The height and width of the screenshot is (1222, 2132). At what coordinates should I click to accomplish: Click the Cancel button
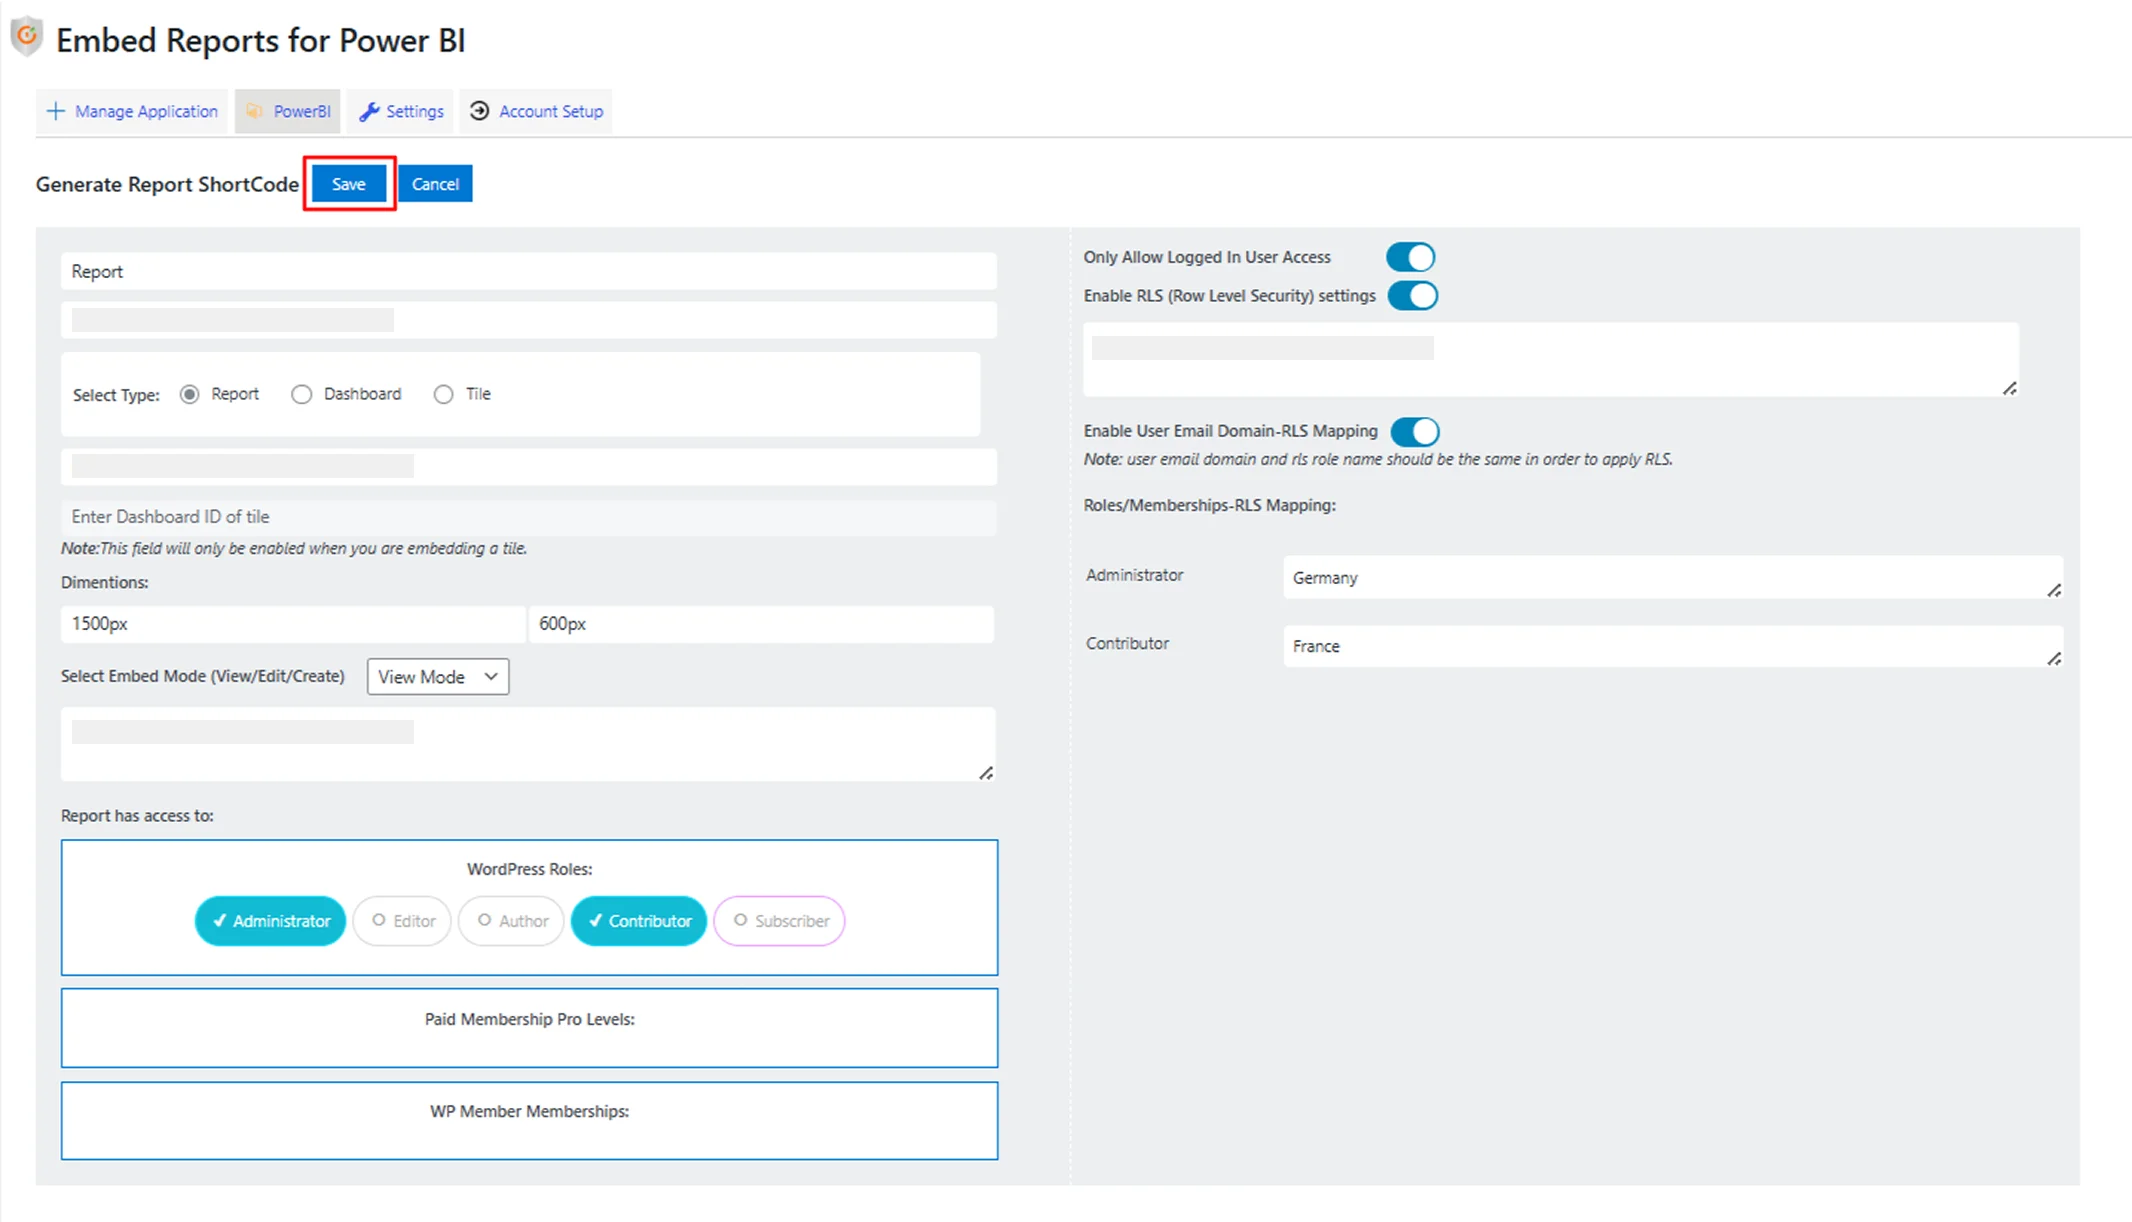pyautogui.click(x=435, y=184)
